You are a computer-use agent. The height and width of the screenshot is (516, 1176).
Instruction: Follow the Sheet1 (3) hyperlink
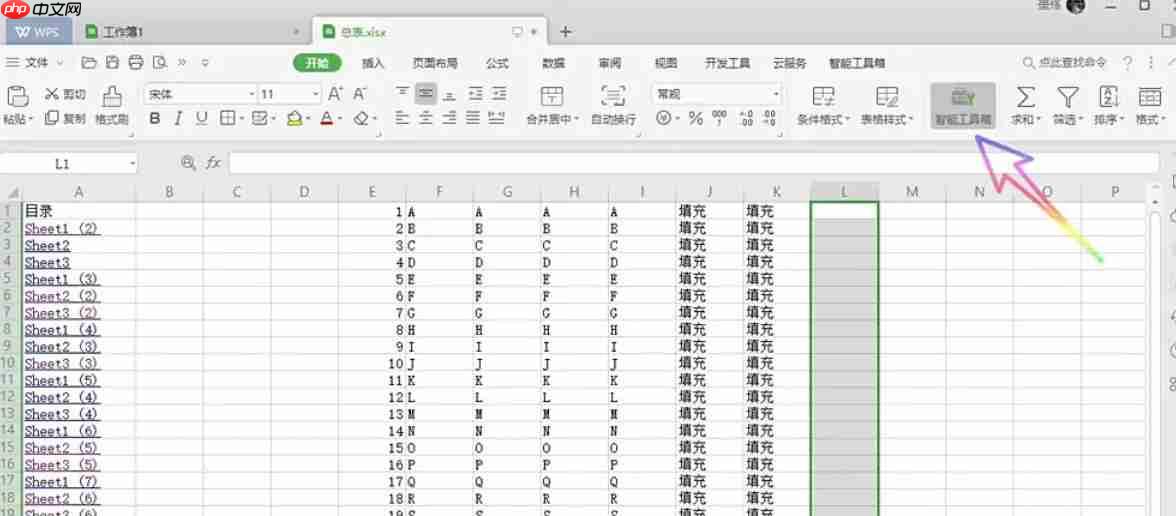(62, 279)
